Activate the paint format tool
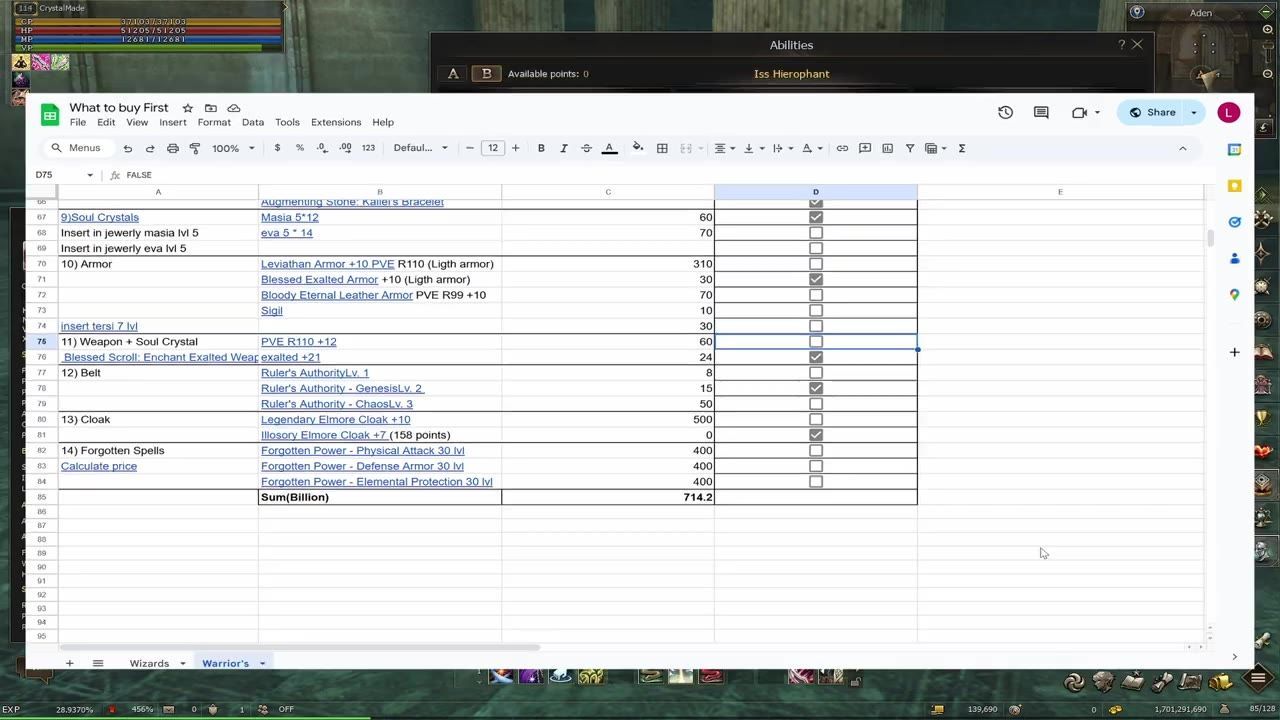 [x=195, y=148]
